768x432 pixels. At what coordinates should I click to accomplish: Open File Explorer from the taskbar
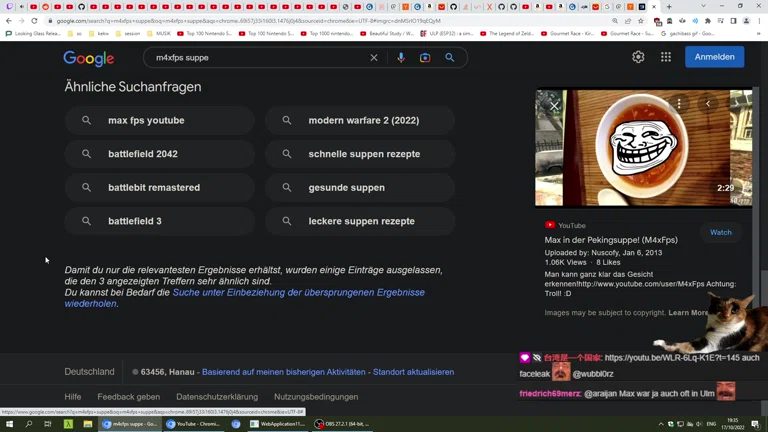(x=88, y=424)
